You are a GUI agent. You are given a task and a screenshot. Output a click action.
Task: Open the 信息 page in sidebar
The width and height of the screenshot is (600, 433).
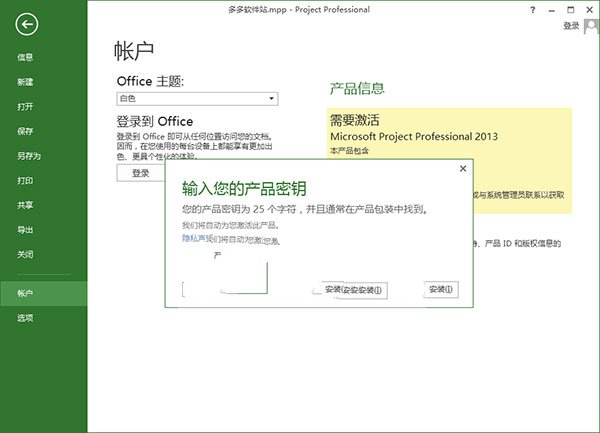(25, 57)
